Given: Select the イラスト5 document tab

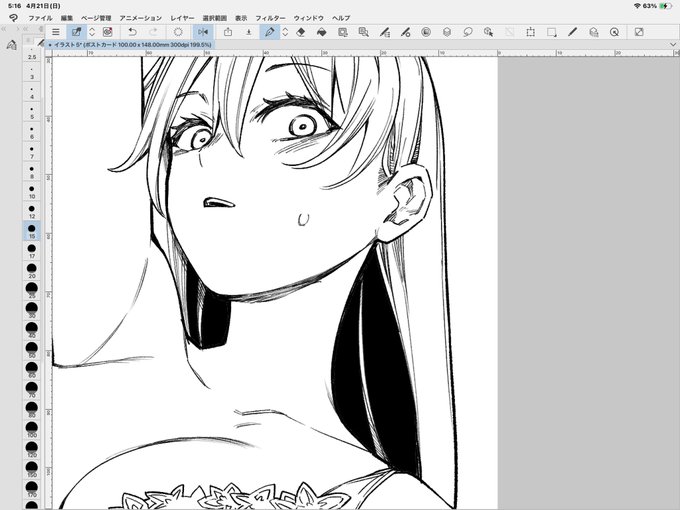Looking at the screenshot, I should coord(130,44).
